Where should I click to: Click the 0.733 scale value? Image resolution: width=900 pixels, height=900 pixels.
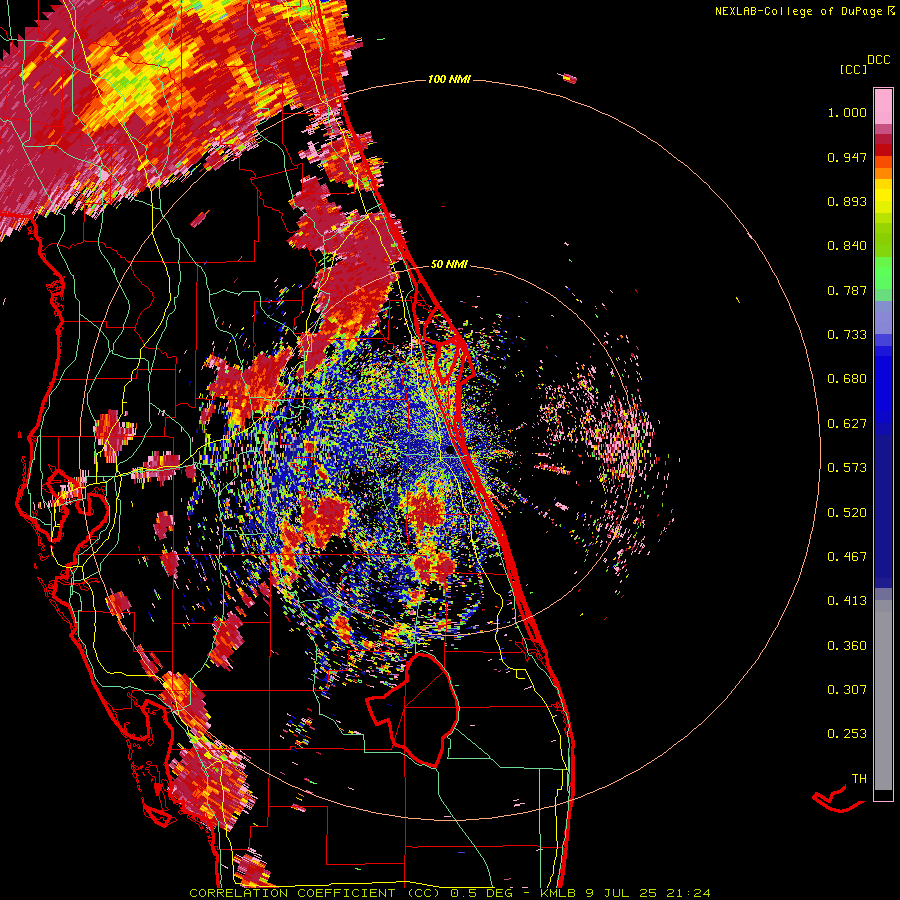847,335
